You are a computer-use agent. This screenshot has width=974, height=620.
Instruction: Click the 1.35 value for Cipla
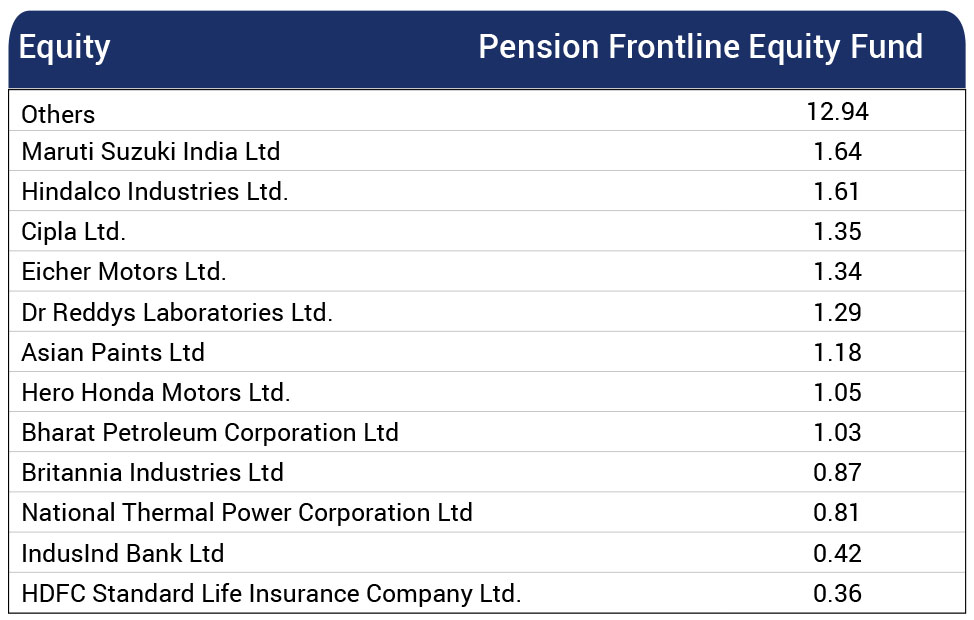tap(837, 232)
